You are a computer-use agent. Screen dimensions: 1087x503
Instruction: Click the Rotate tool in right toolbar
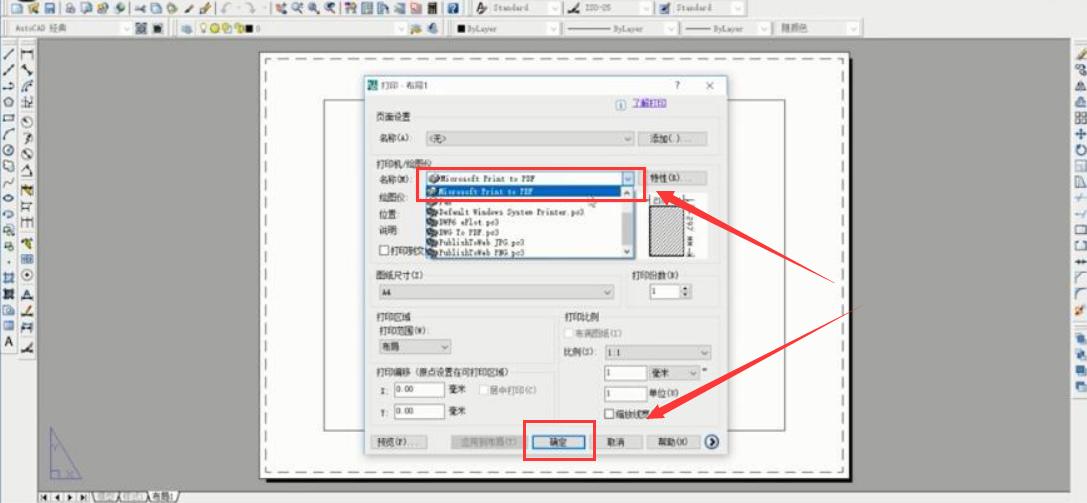tap(1080, 150)
